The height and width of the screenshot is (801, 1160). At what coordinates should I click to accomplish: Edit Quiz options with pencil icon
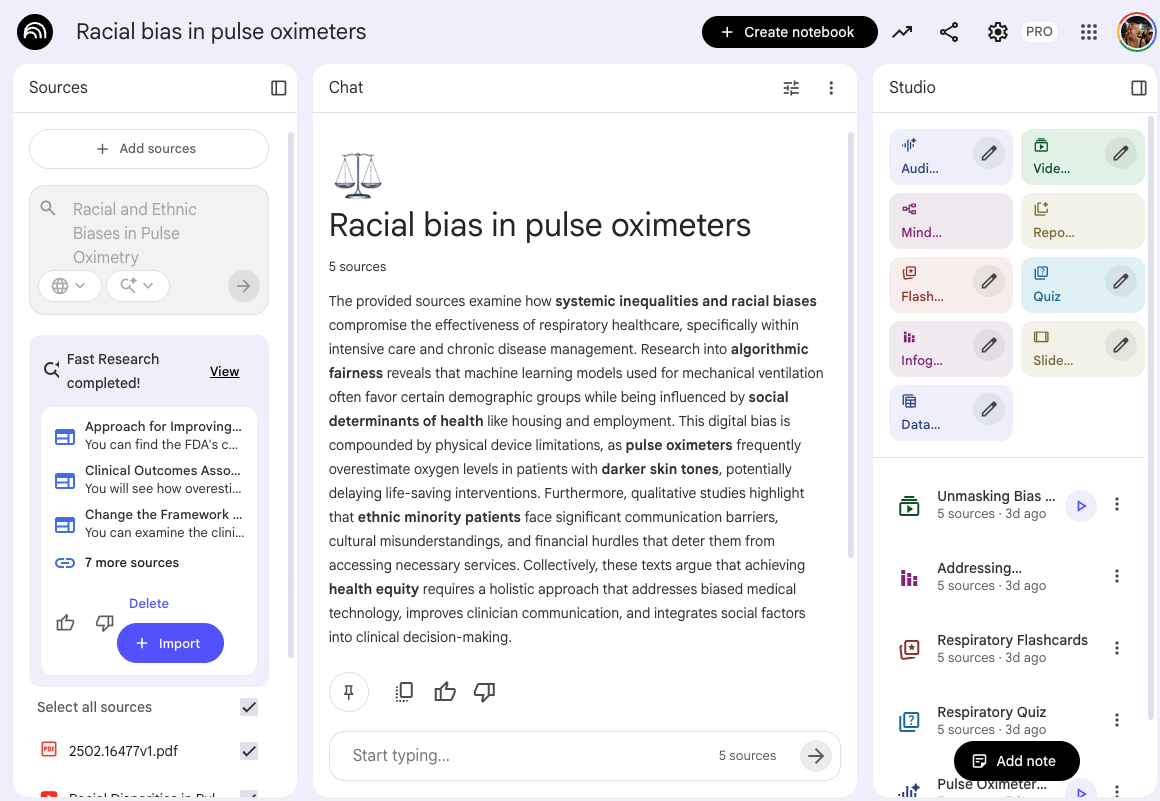pyautogui.click(x=1120, y=281)
